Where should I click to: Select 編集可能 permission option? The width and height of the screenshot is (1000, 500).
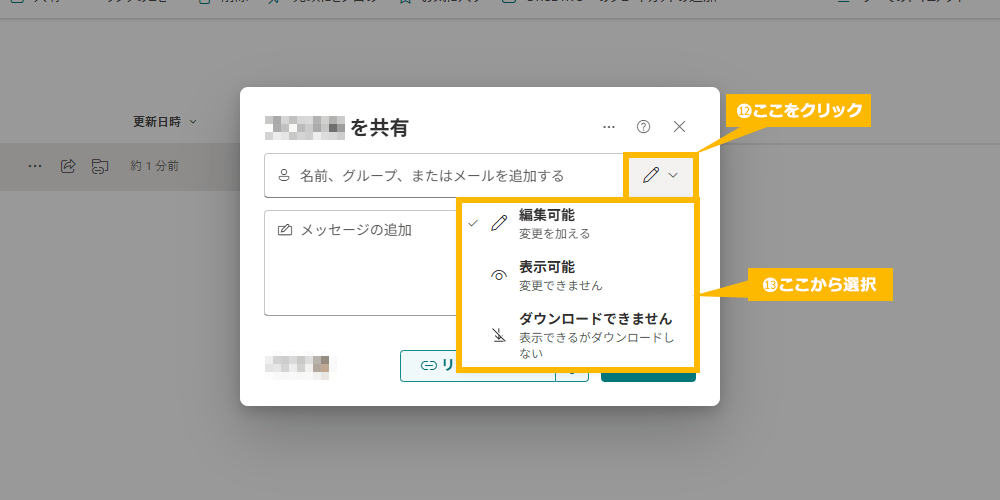[x=577, y=224]
